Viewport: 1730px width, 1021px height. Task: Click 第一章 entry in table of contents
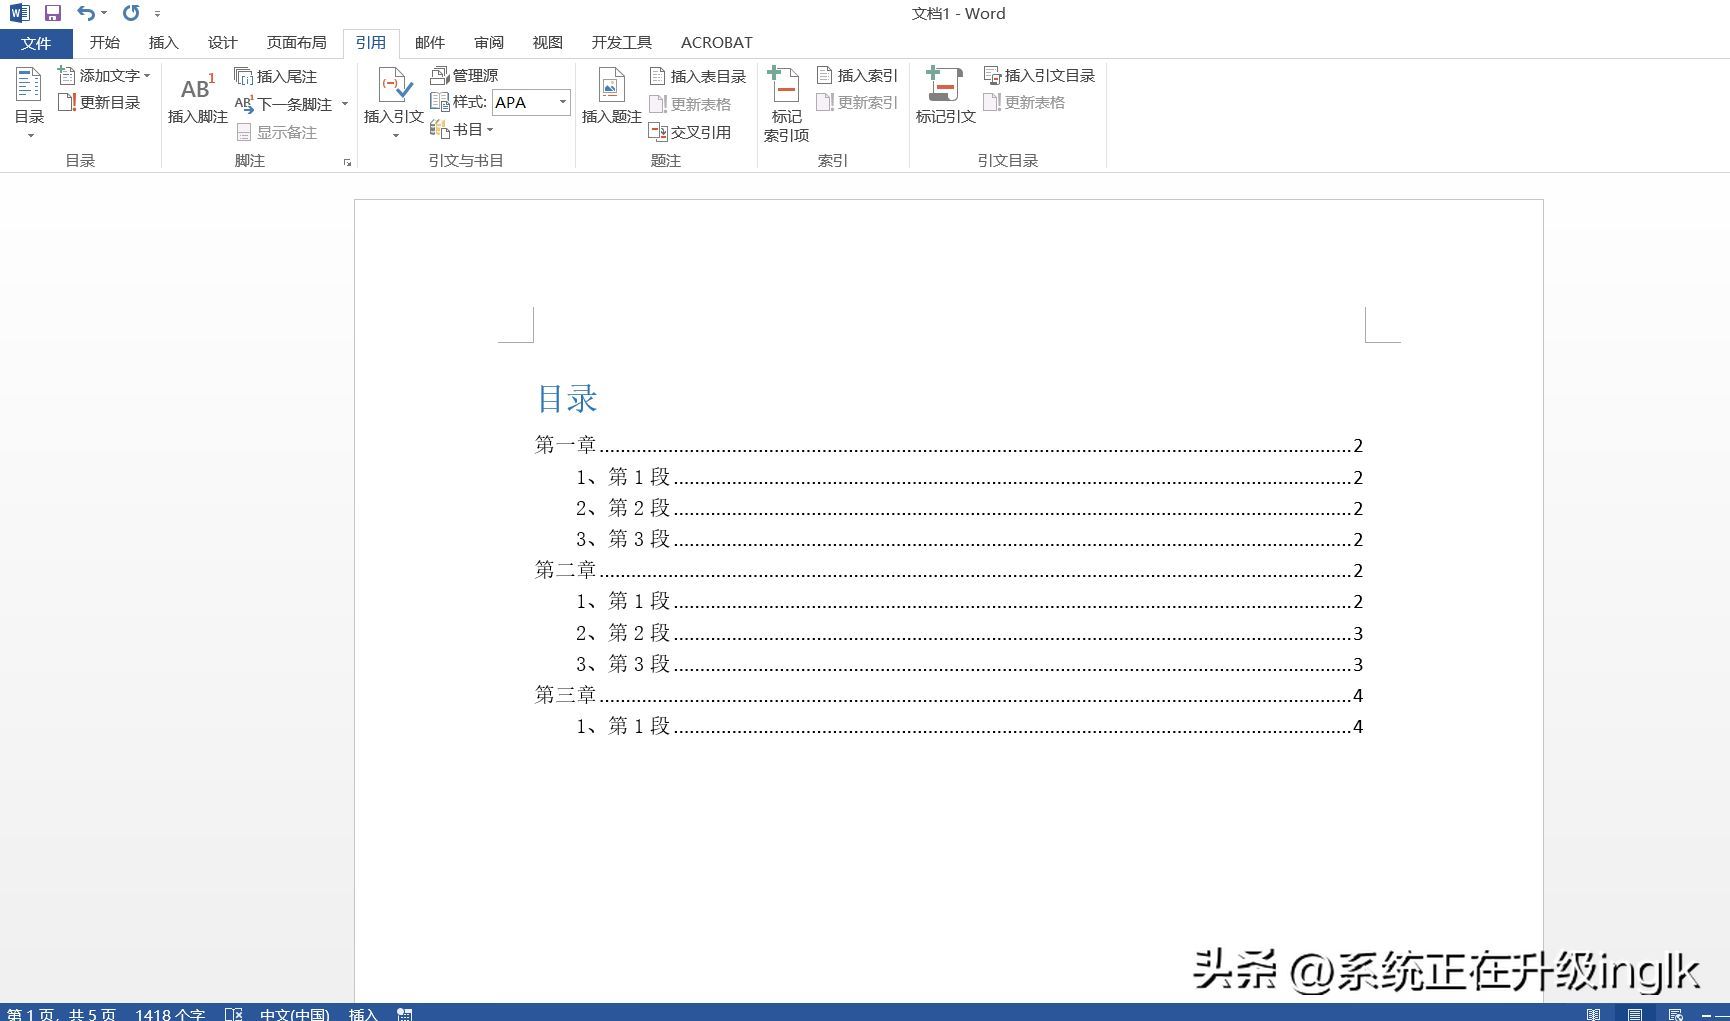tap(948, 445)
